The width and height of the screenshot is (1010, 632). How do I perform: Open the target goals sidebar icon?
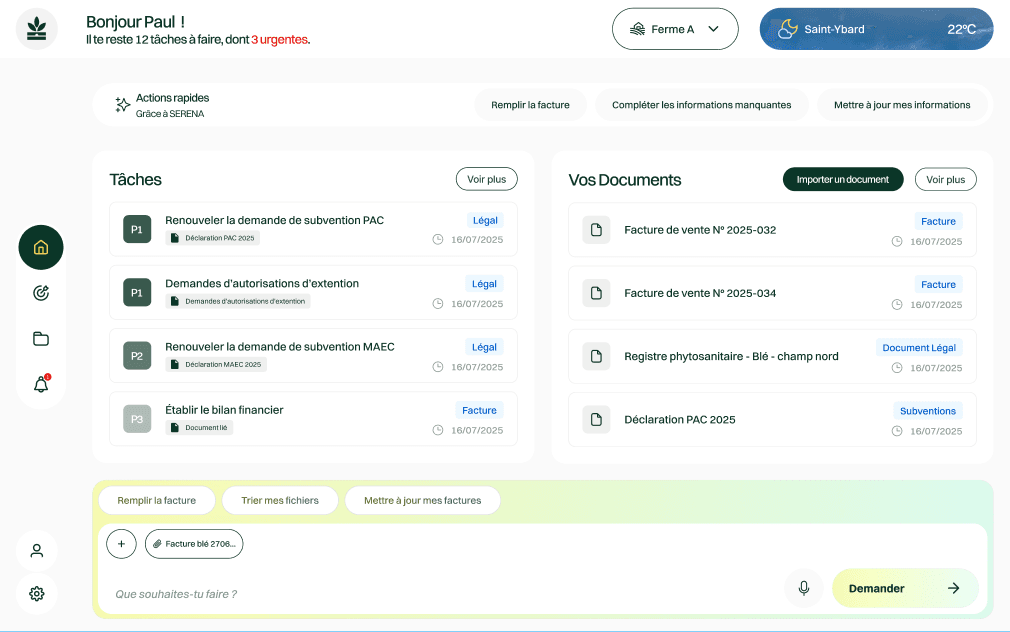point(41,293)
